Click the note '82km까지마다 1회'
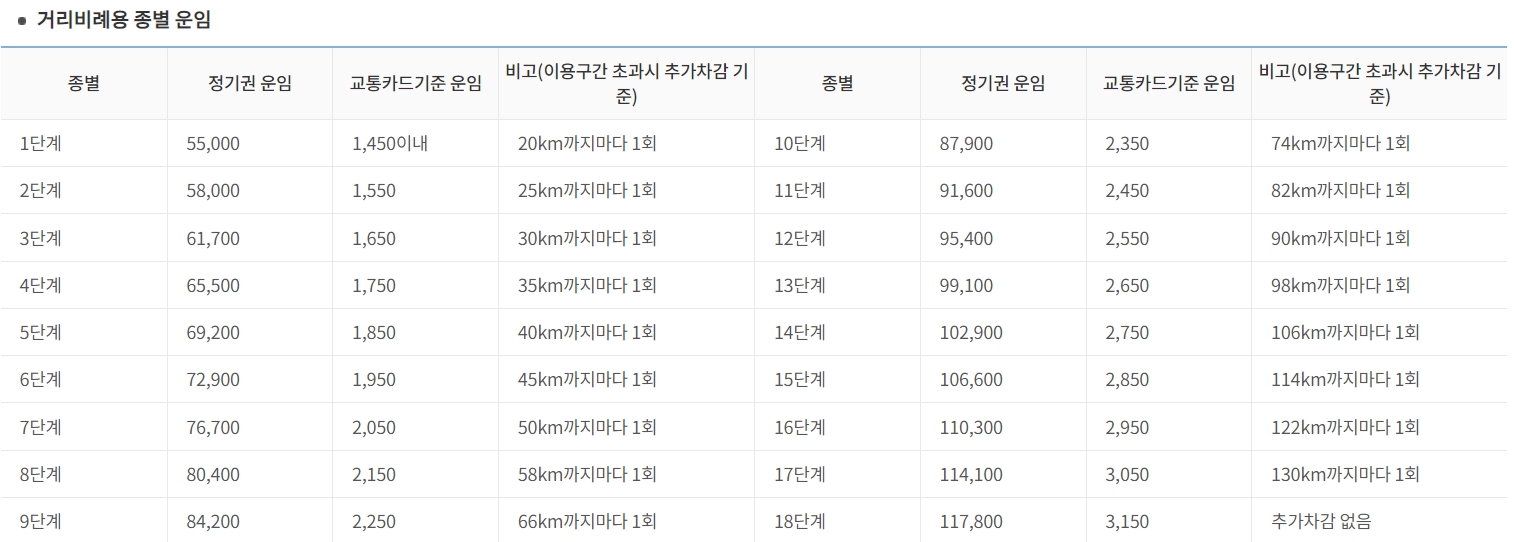The height and width of the screenshot is (542, 1514). tap(1341, 190)
